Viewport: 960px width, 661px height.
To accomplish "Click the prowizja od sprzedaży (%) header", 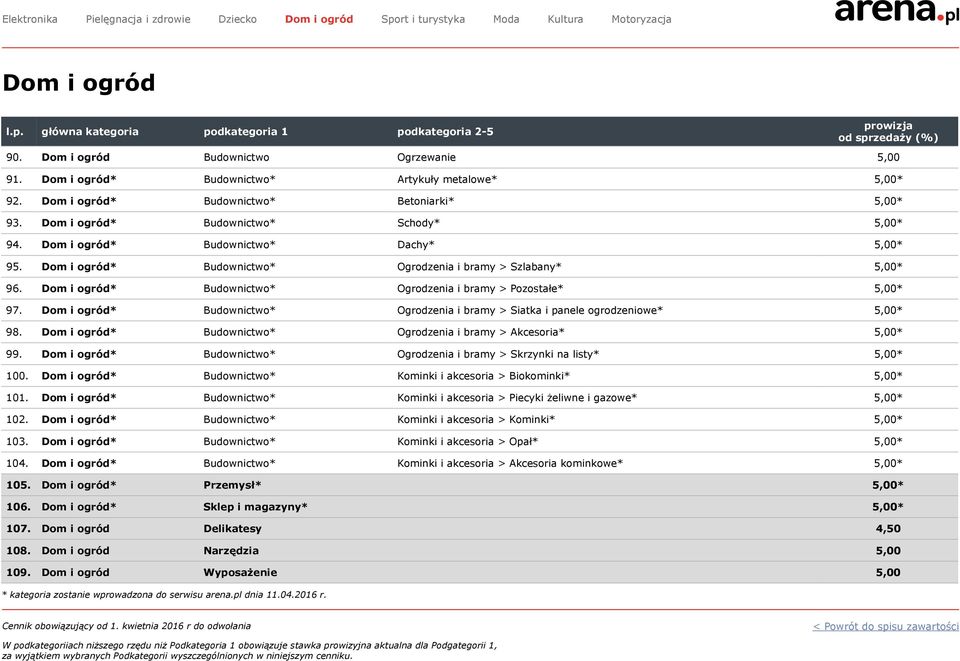I will (888, 132).
